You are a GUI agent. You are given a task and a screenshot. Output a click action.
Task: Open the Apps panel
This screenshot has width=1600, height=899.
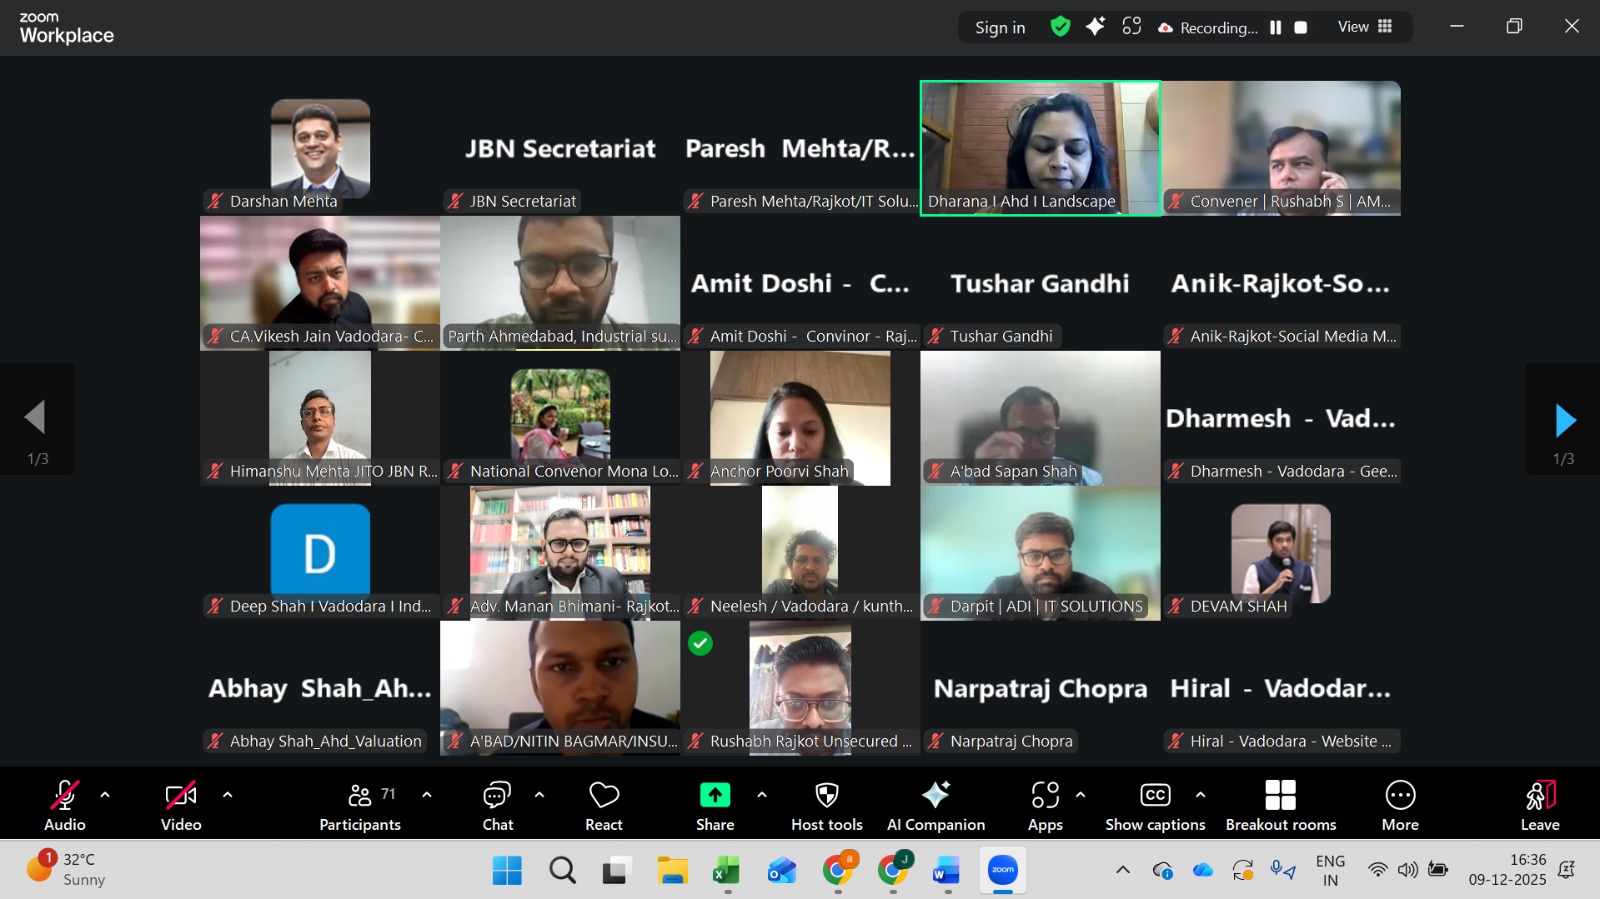1045,806
